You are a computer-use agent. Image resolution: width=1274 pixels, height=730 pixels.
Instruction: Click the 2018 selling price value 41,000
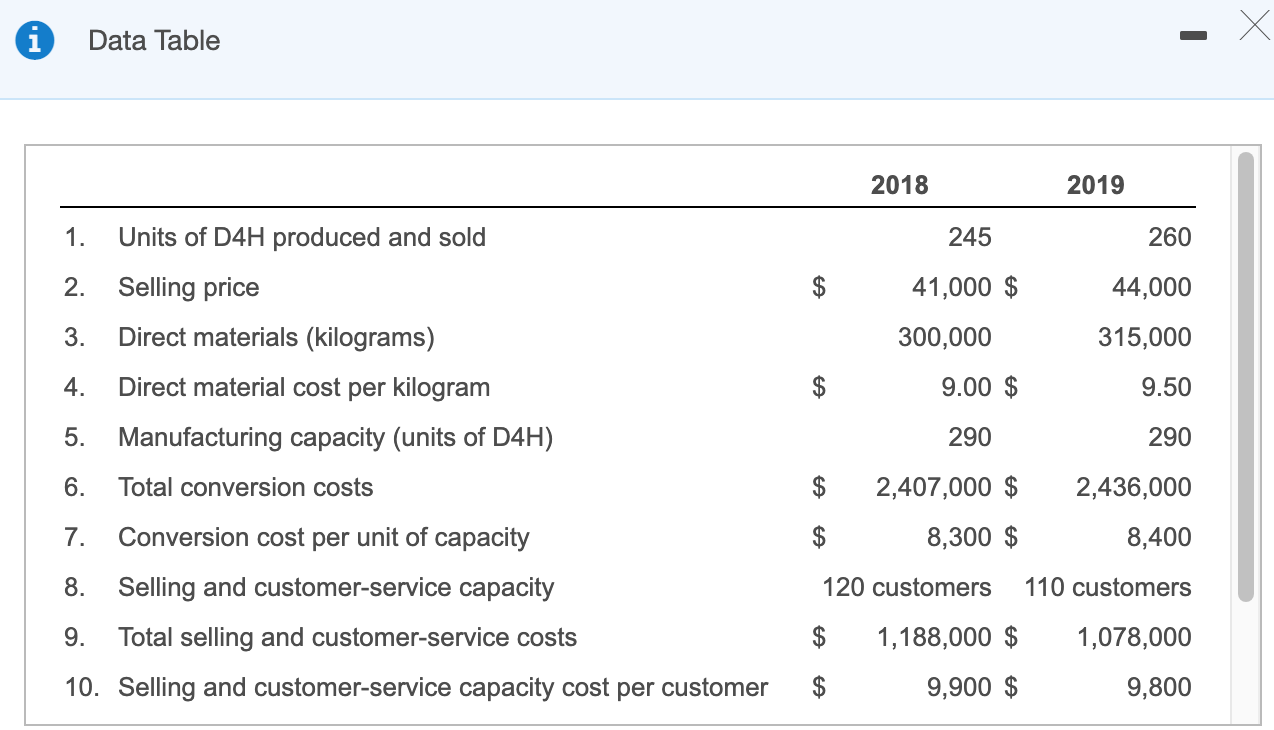952,287
